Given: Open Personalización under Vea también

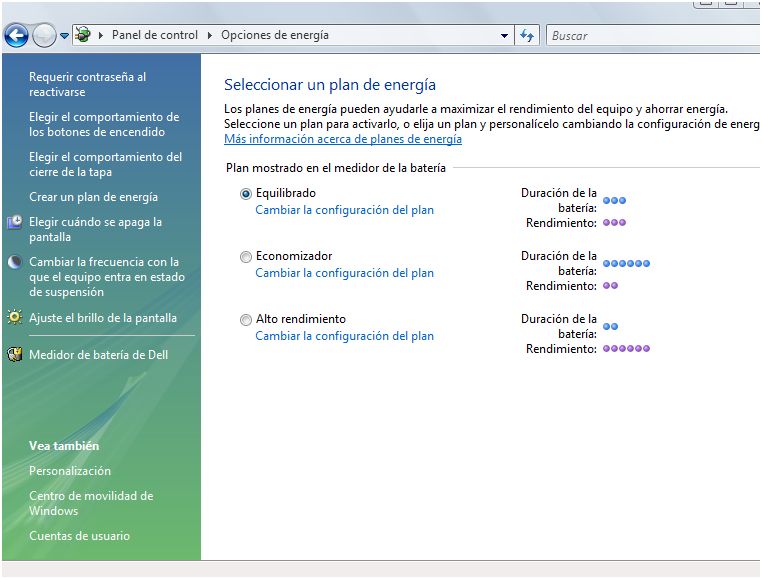Looking at the screenshot, I should pyautogui.click(x=70, y=471).
